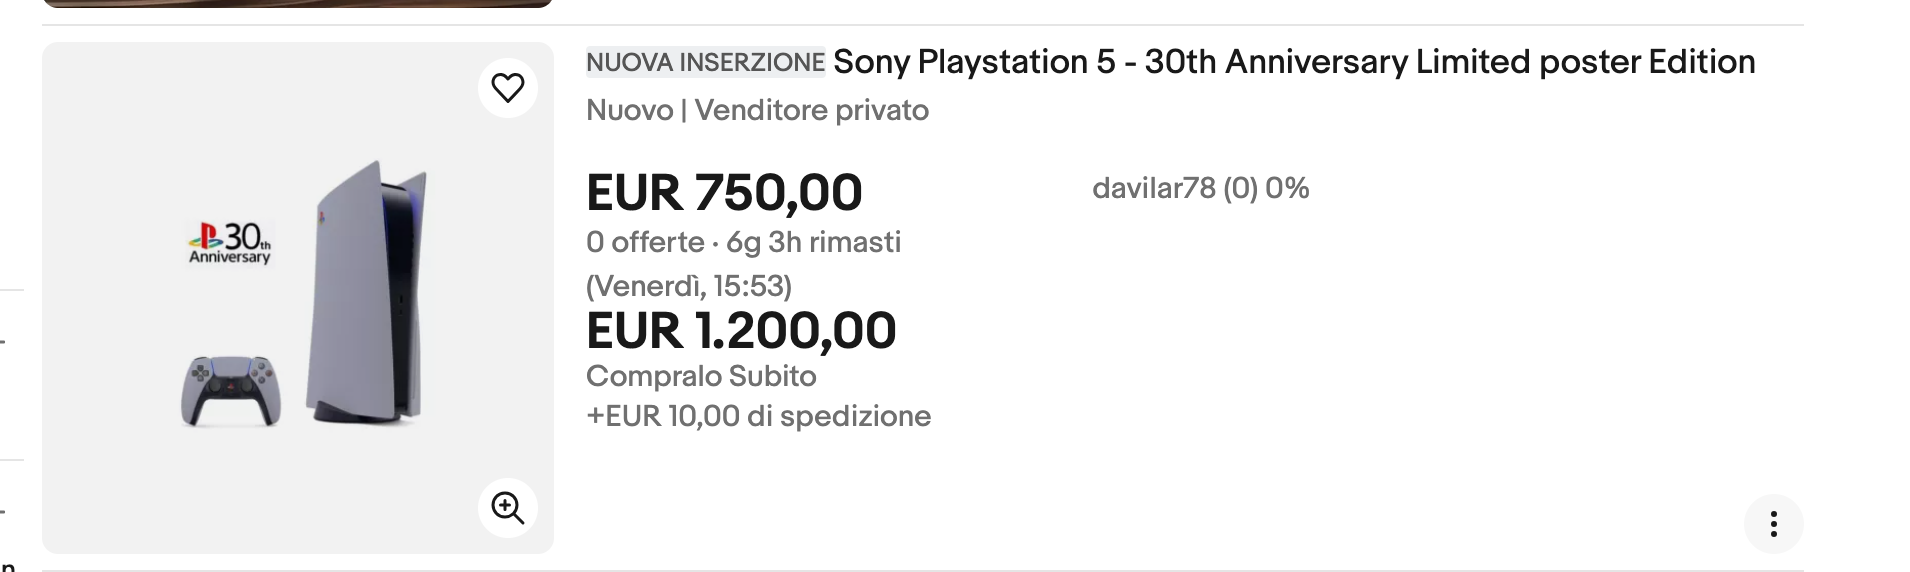
Task: Click the 0 offerte bid count
Action: (645, 242)
